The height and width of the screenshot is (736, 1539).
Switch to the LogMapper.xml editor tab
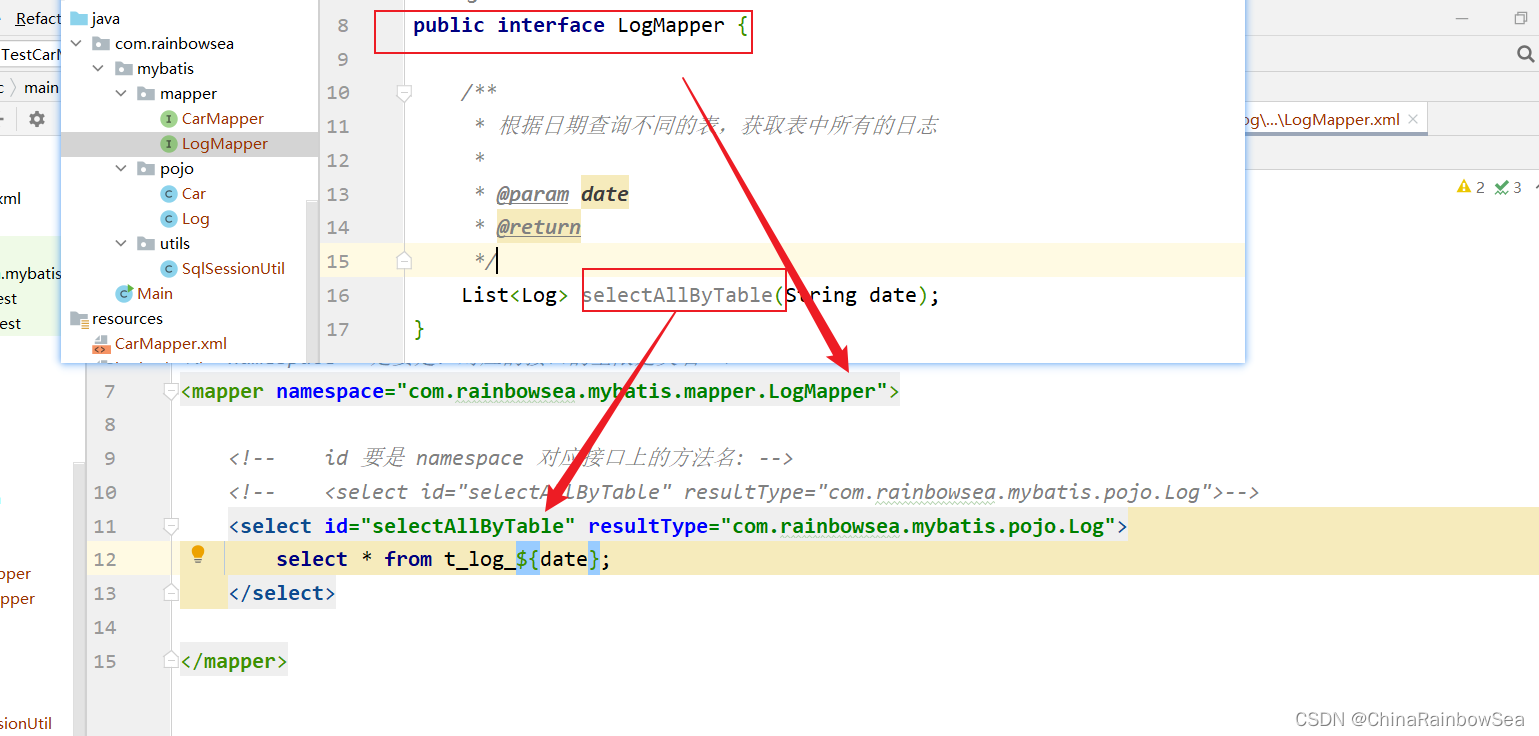1325,120
